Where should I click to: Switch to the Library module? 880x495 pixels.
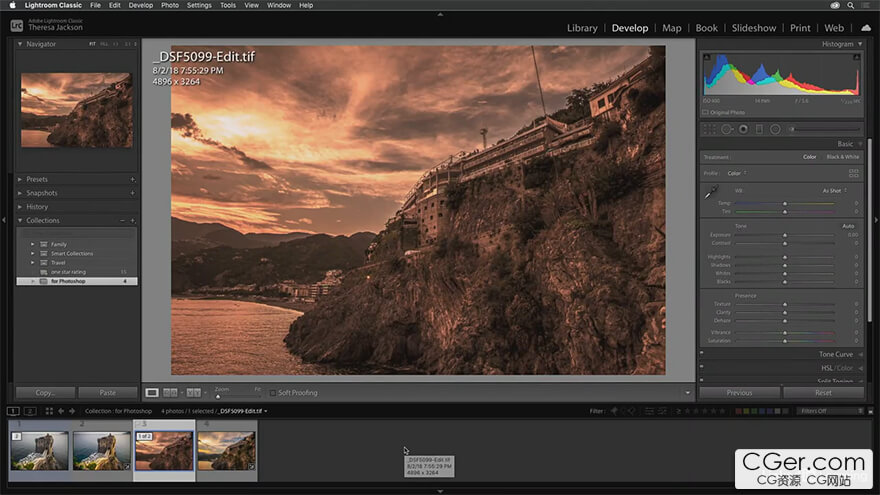[x=582, y=28]
